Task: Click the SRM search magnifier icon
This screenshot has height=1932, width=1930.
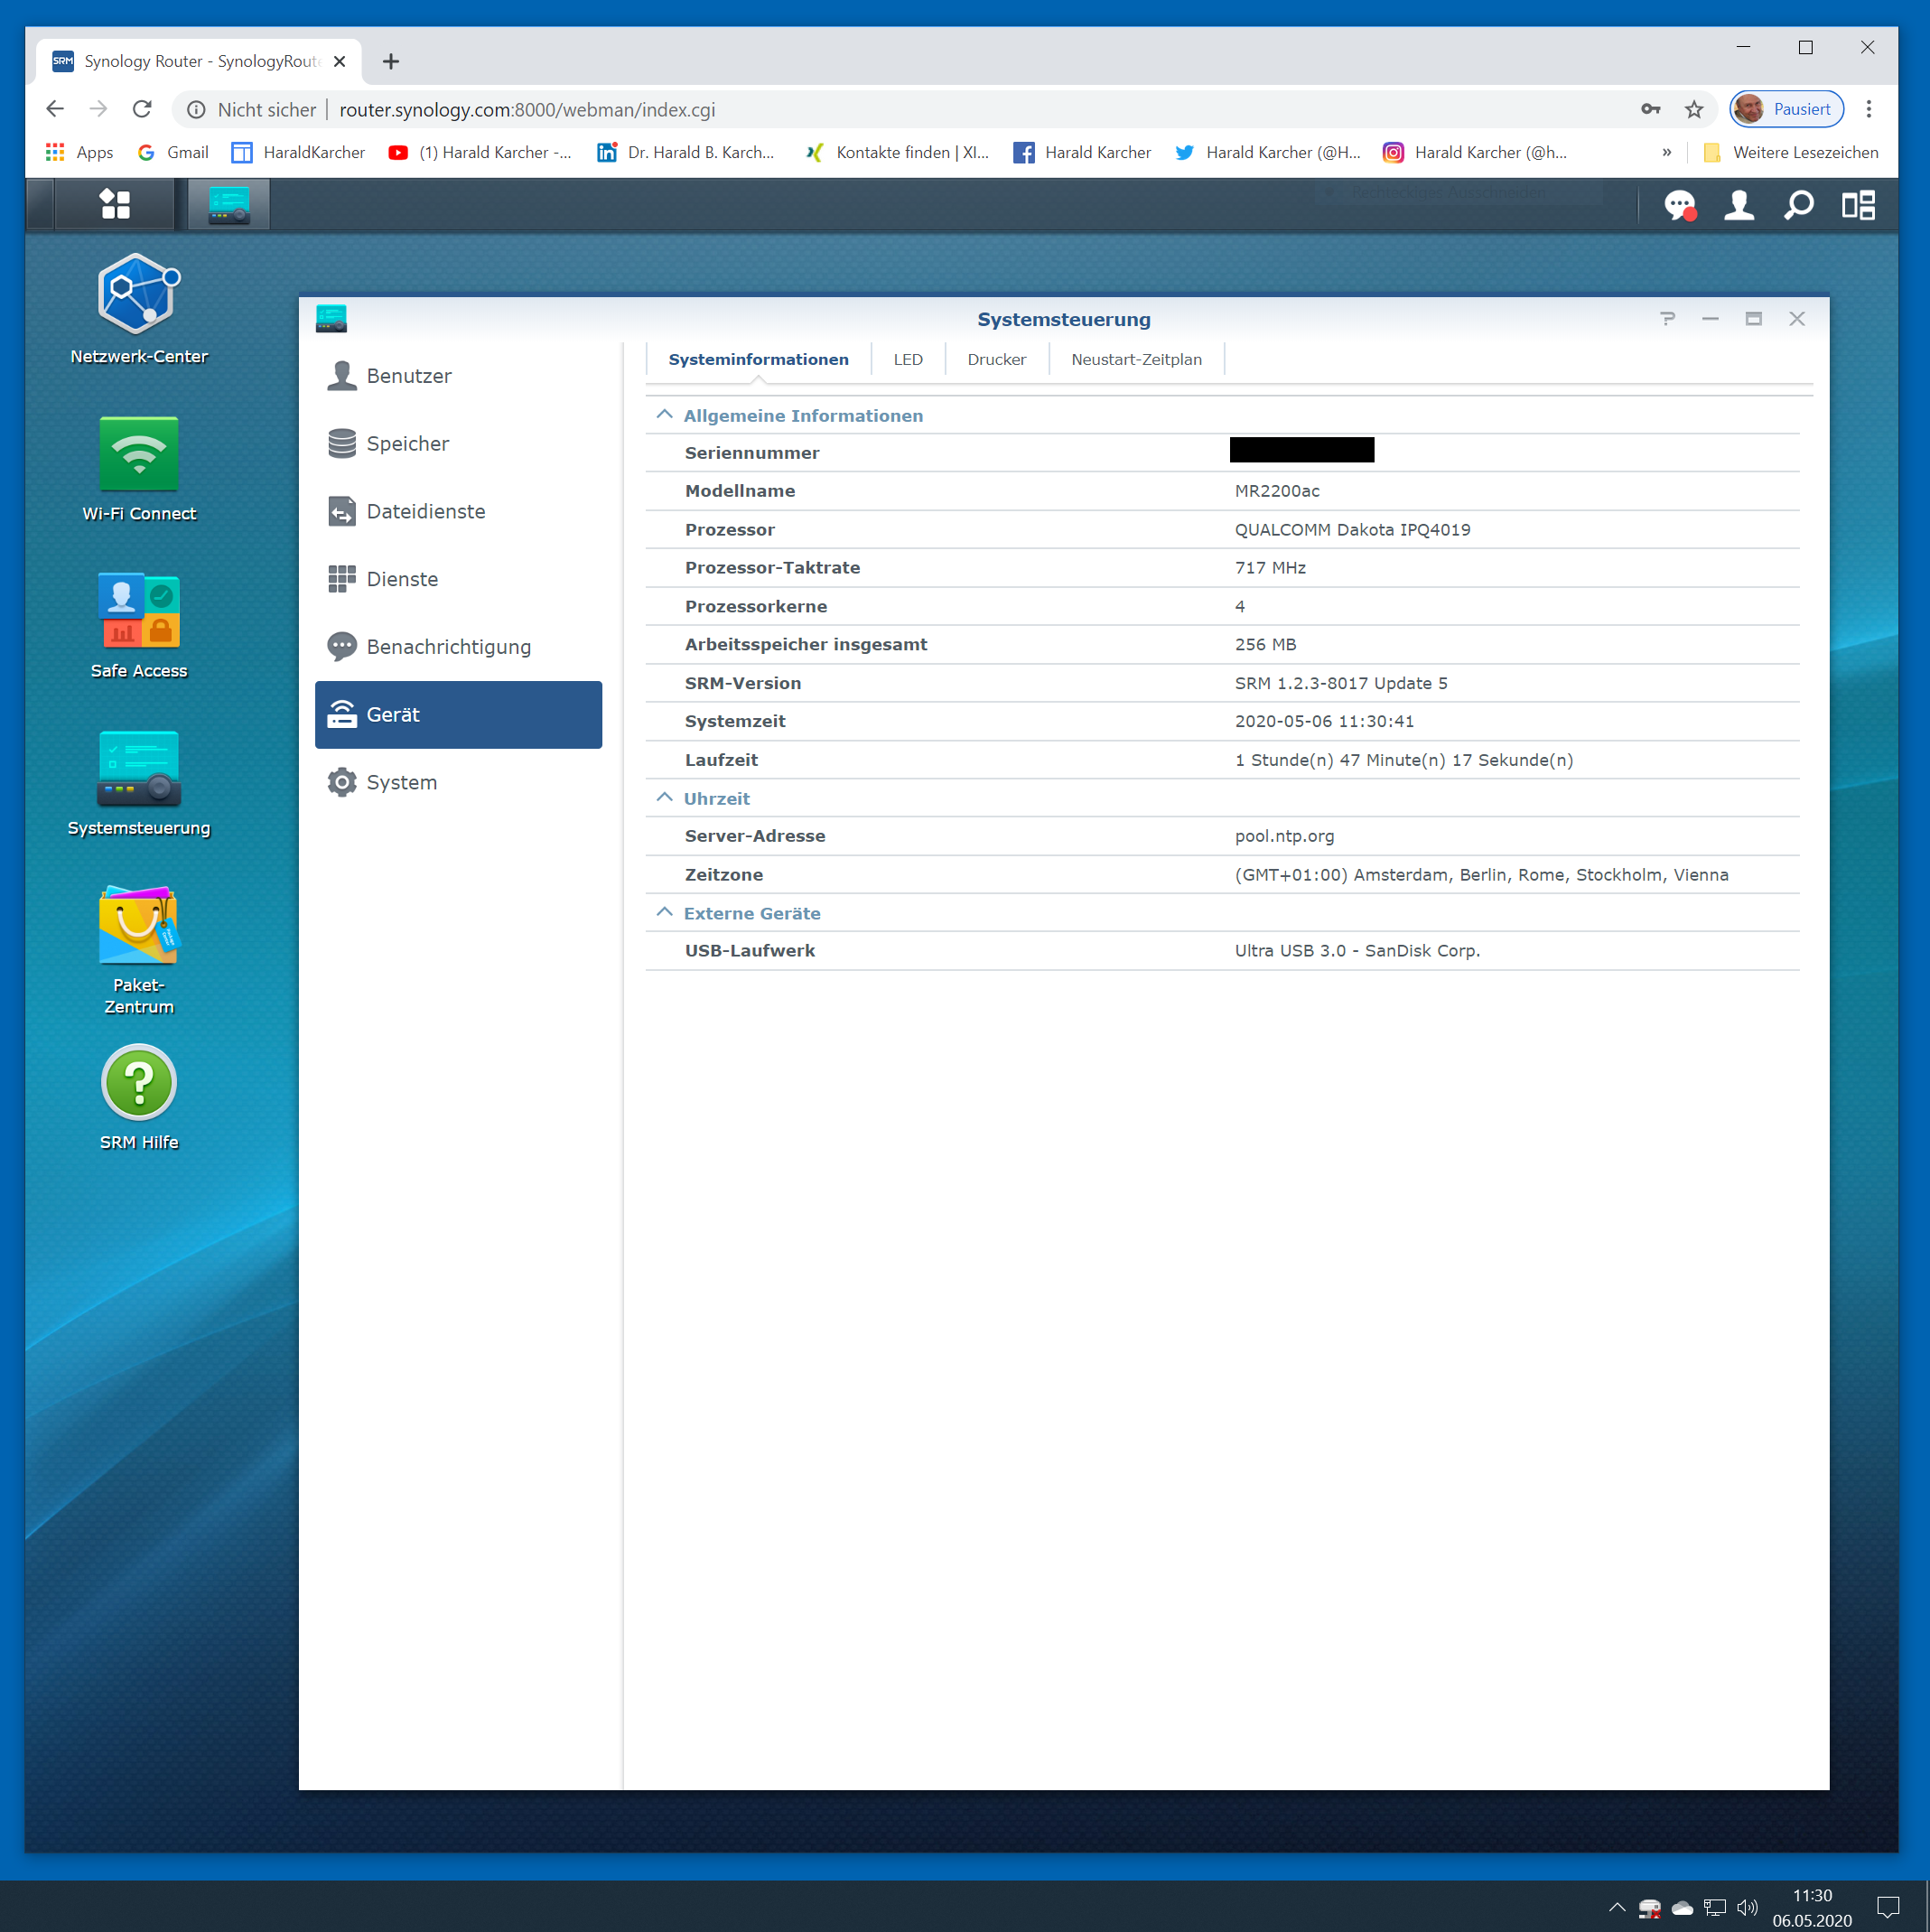Action: click(1798, 205)
